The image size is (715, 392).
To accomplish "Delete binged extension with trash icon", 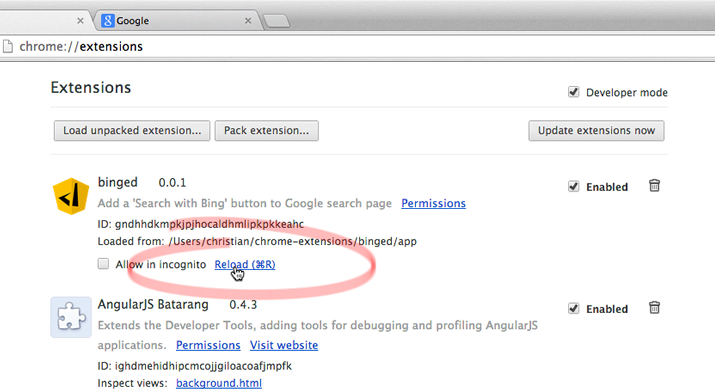I will click(x=654, y=186).
